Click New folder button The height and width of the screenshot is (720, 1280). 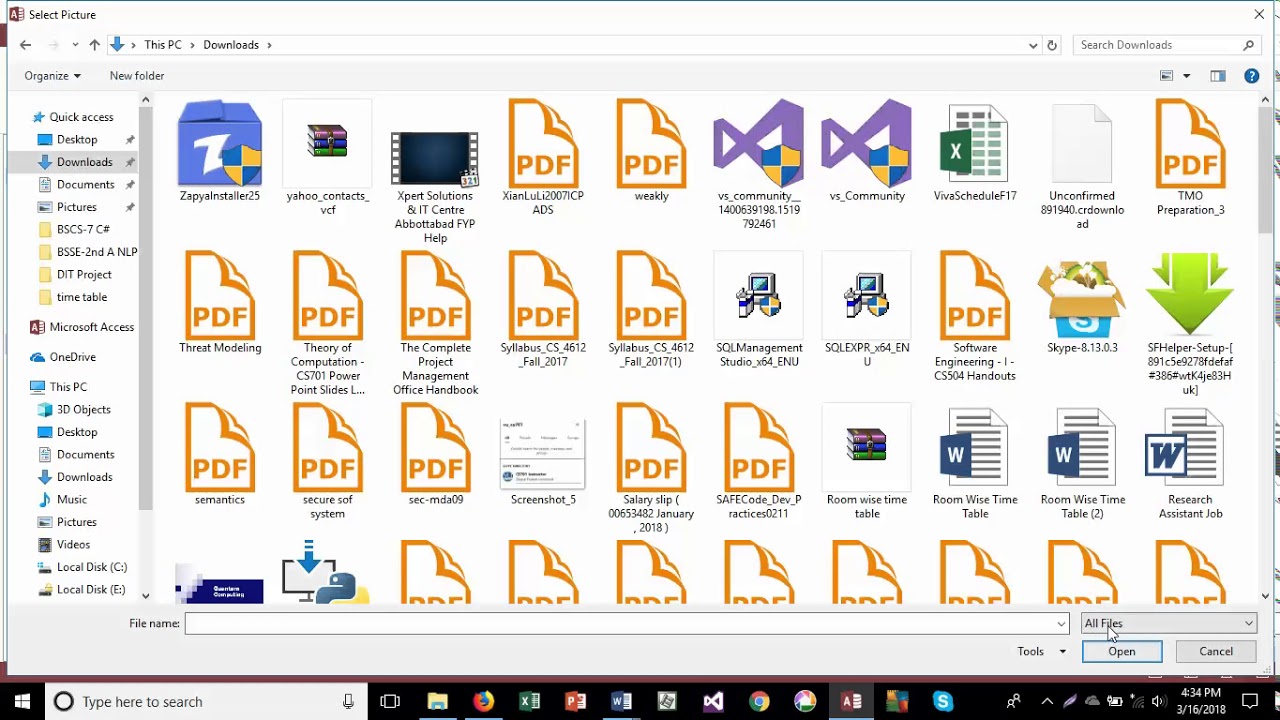click(137, 76)
